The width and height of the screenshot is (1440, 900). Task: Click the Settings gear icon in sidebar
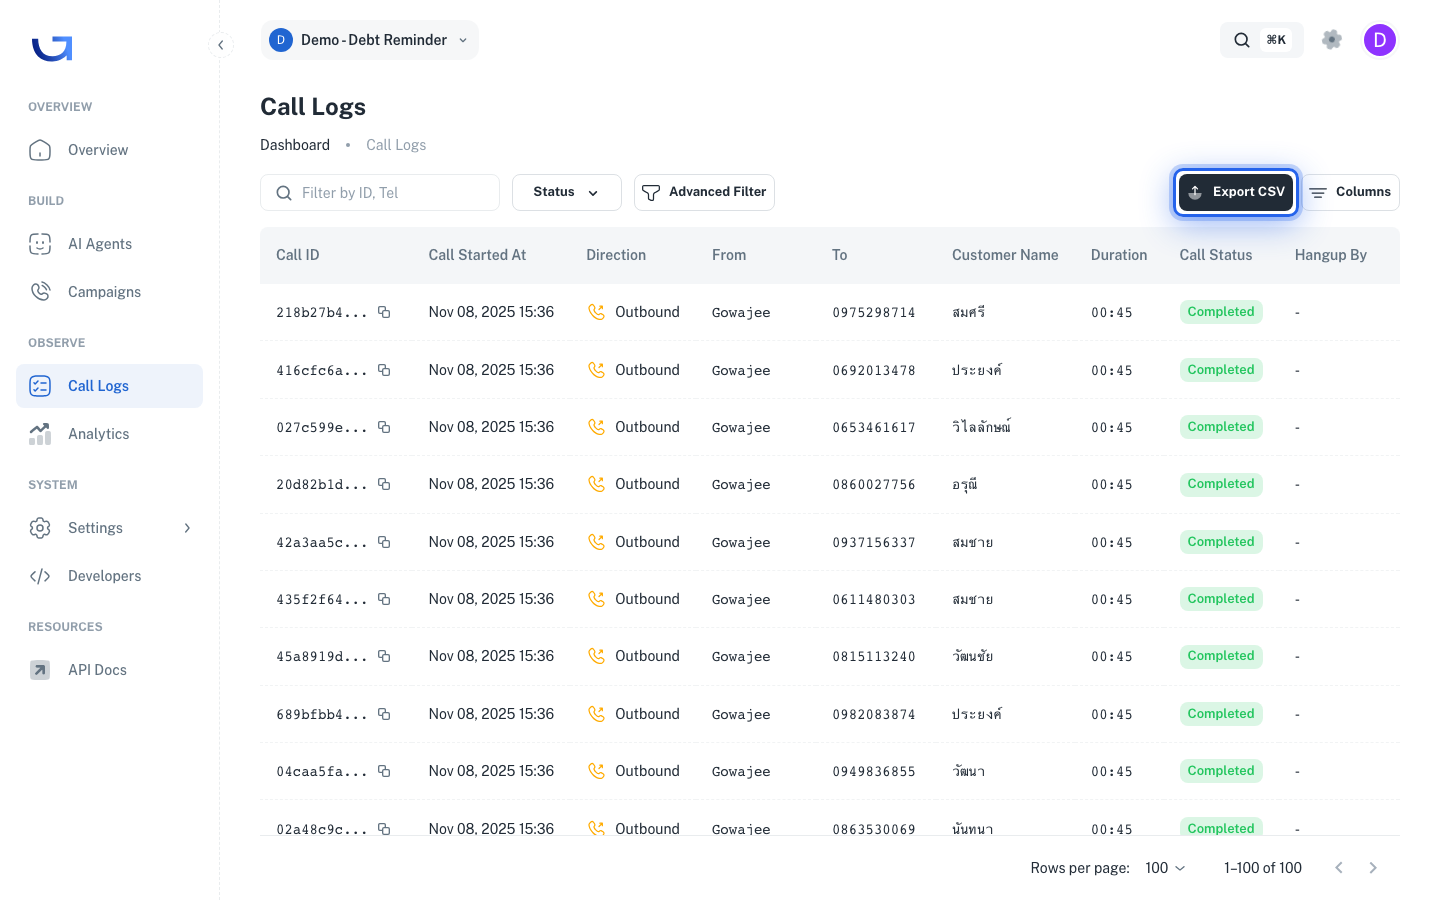coord(40,528)
